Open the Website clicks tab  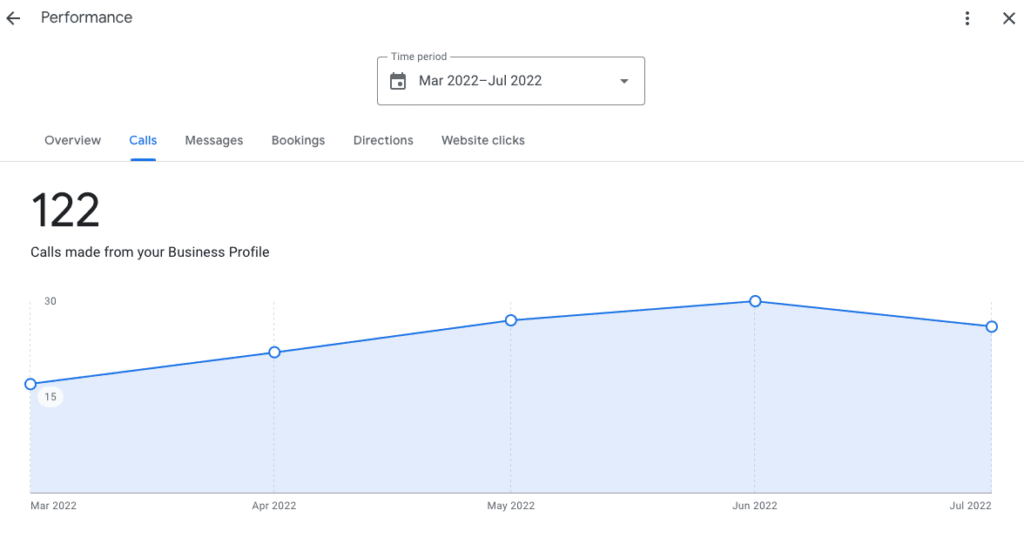click(x=483, y=140)
